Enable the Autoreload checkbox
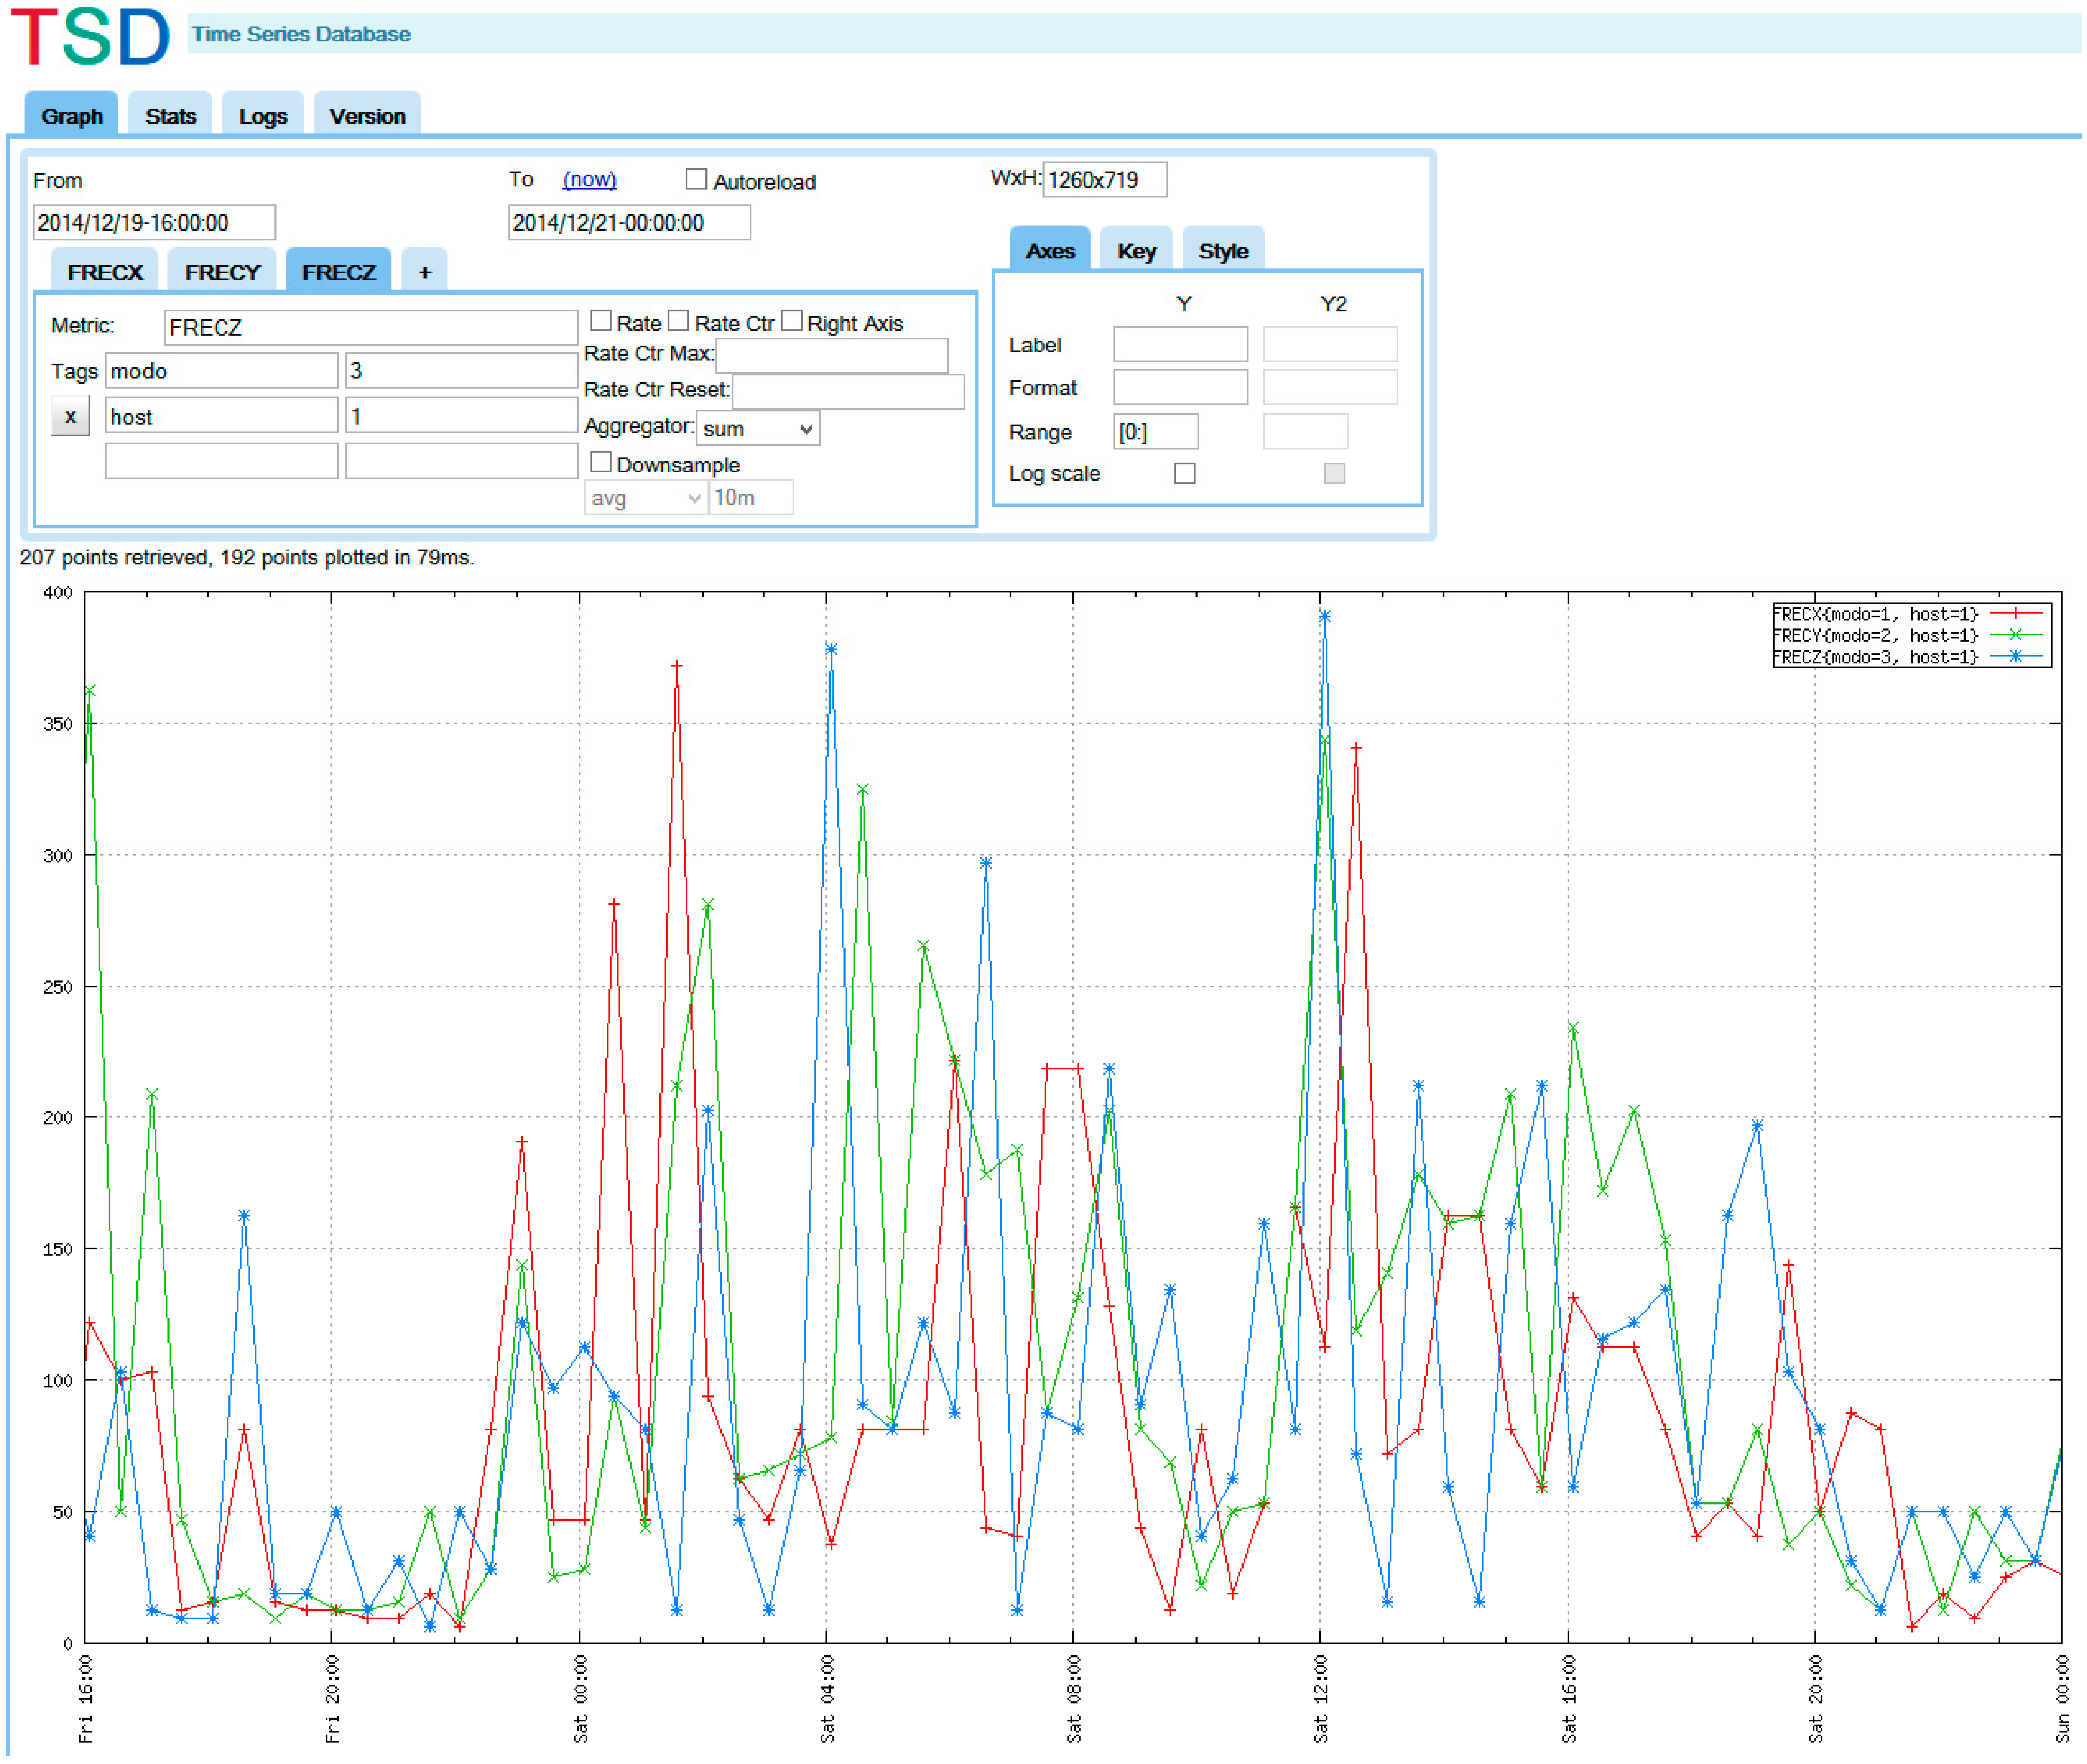2087x1764 pixels. [696, 179]
